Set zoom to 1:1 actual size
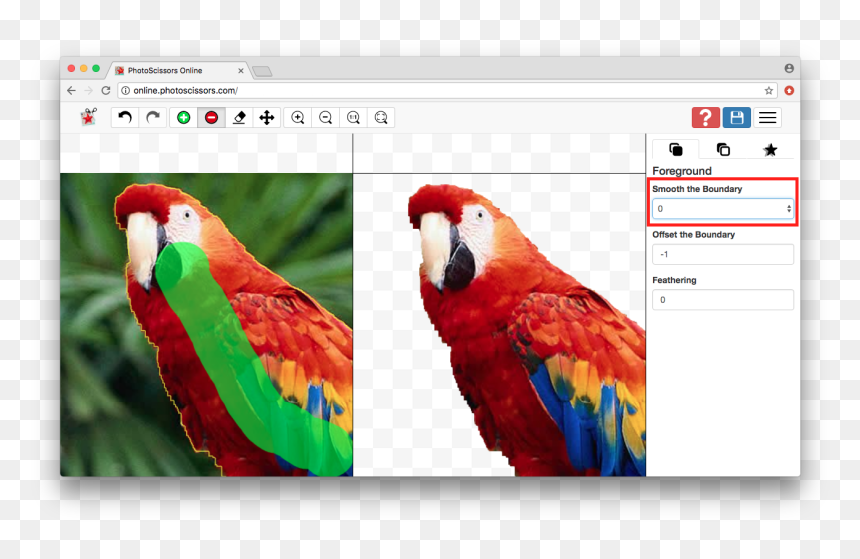The width and height of the screenshot is (860, 559). (353, 117)
